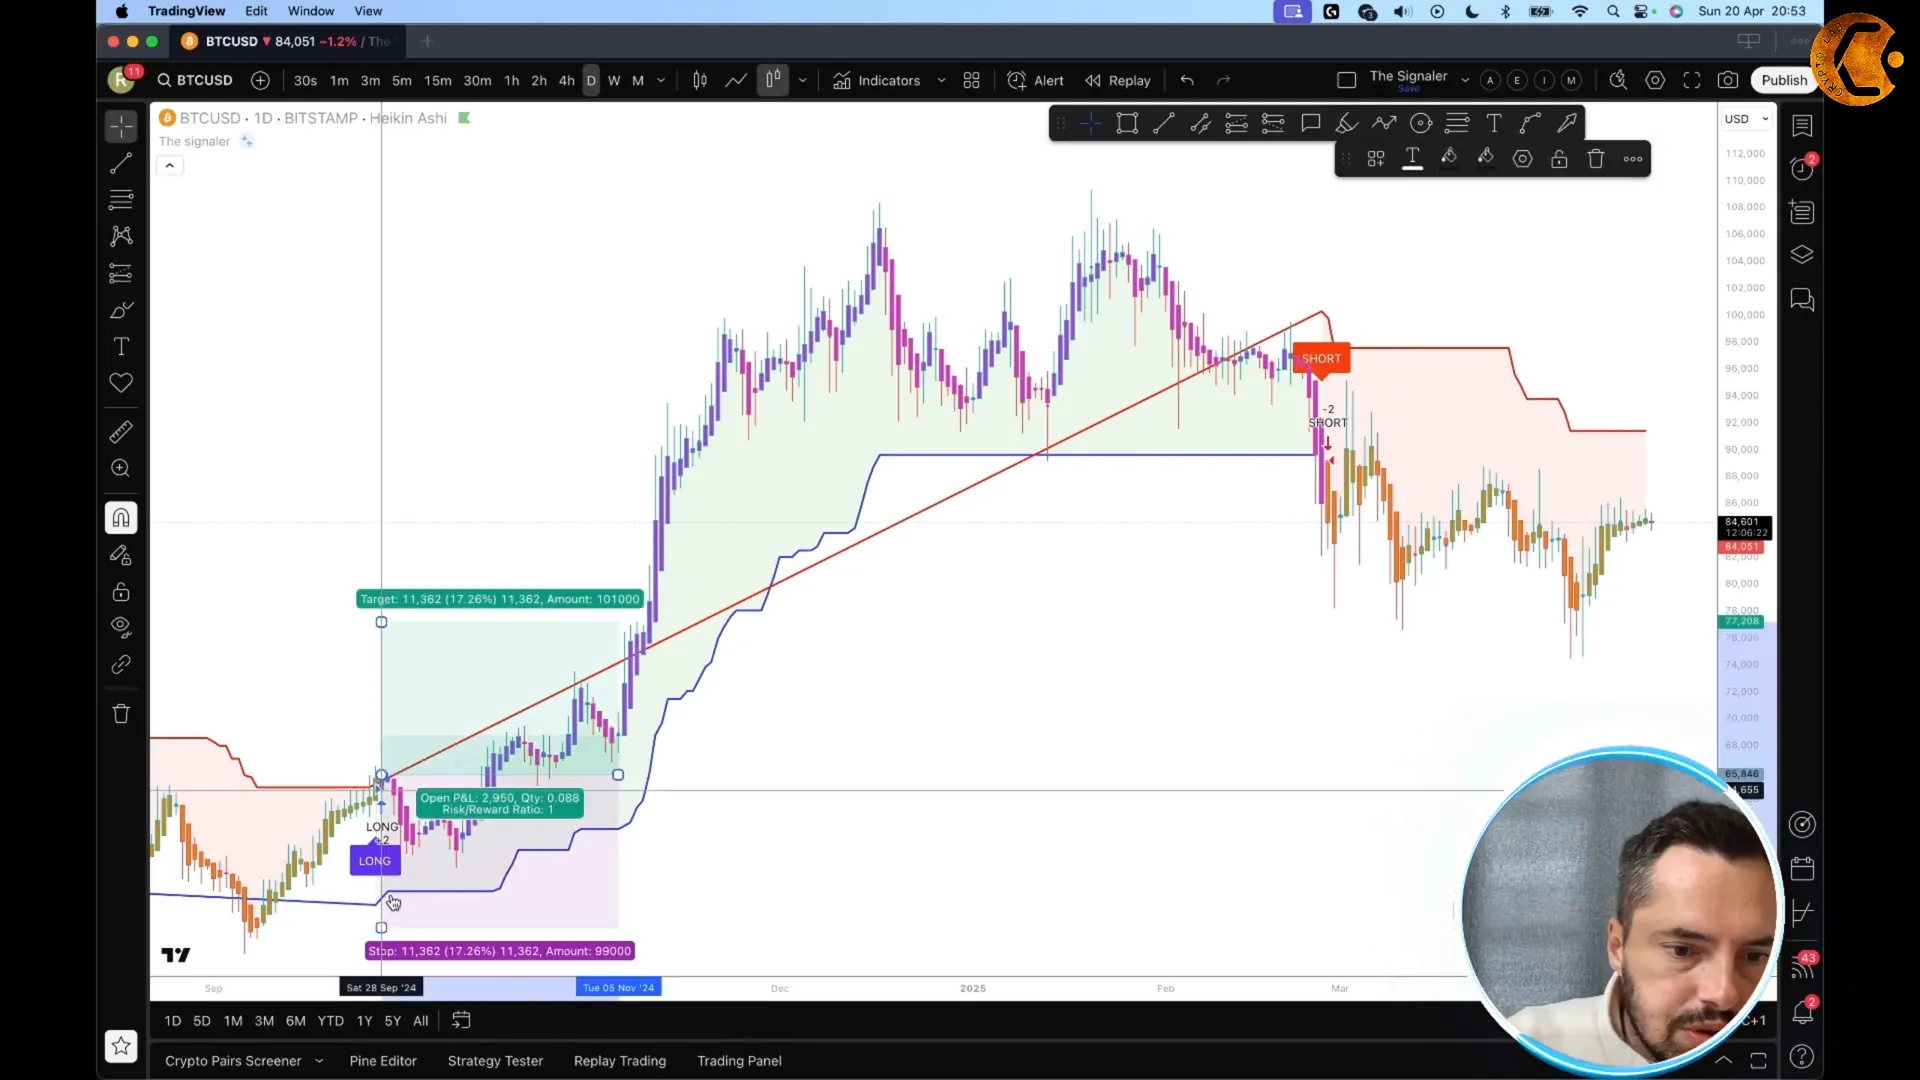Select the trend line drawing tool
The width and height of the screenshot is (1920, 1080).
121,163
